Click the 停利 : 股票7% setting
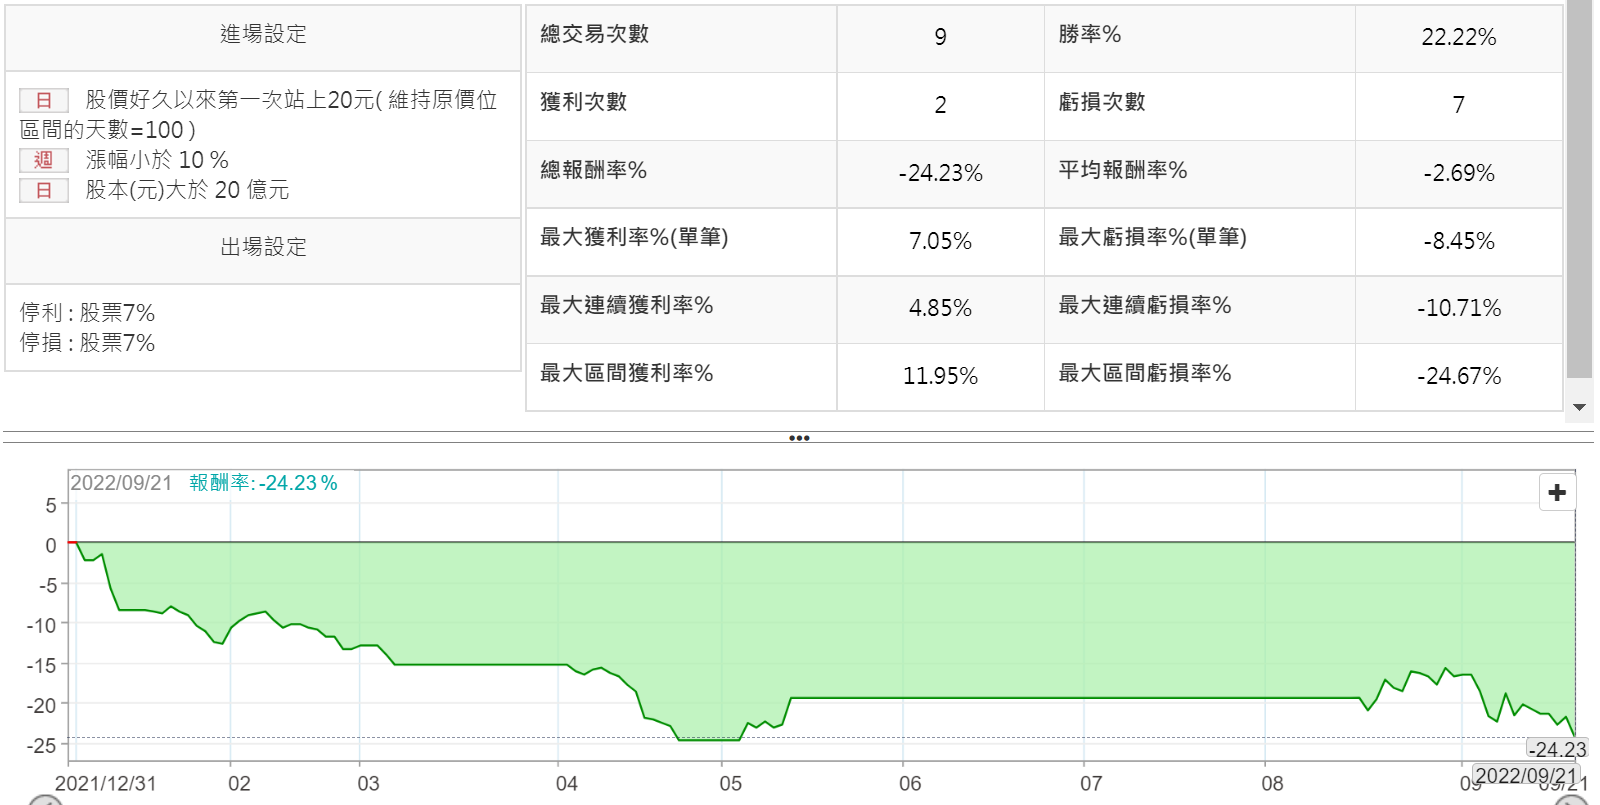The height and width of the screenshot is (805, 1600). pos(88,313)
